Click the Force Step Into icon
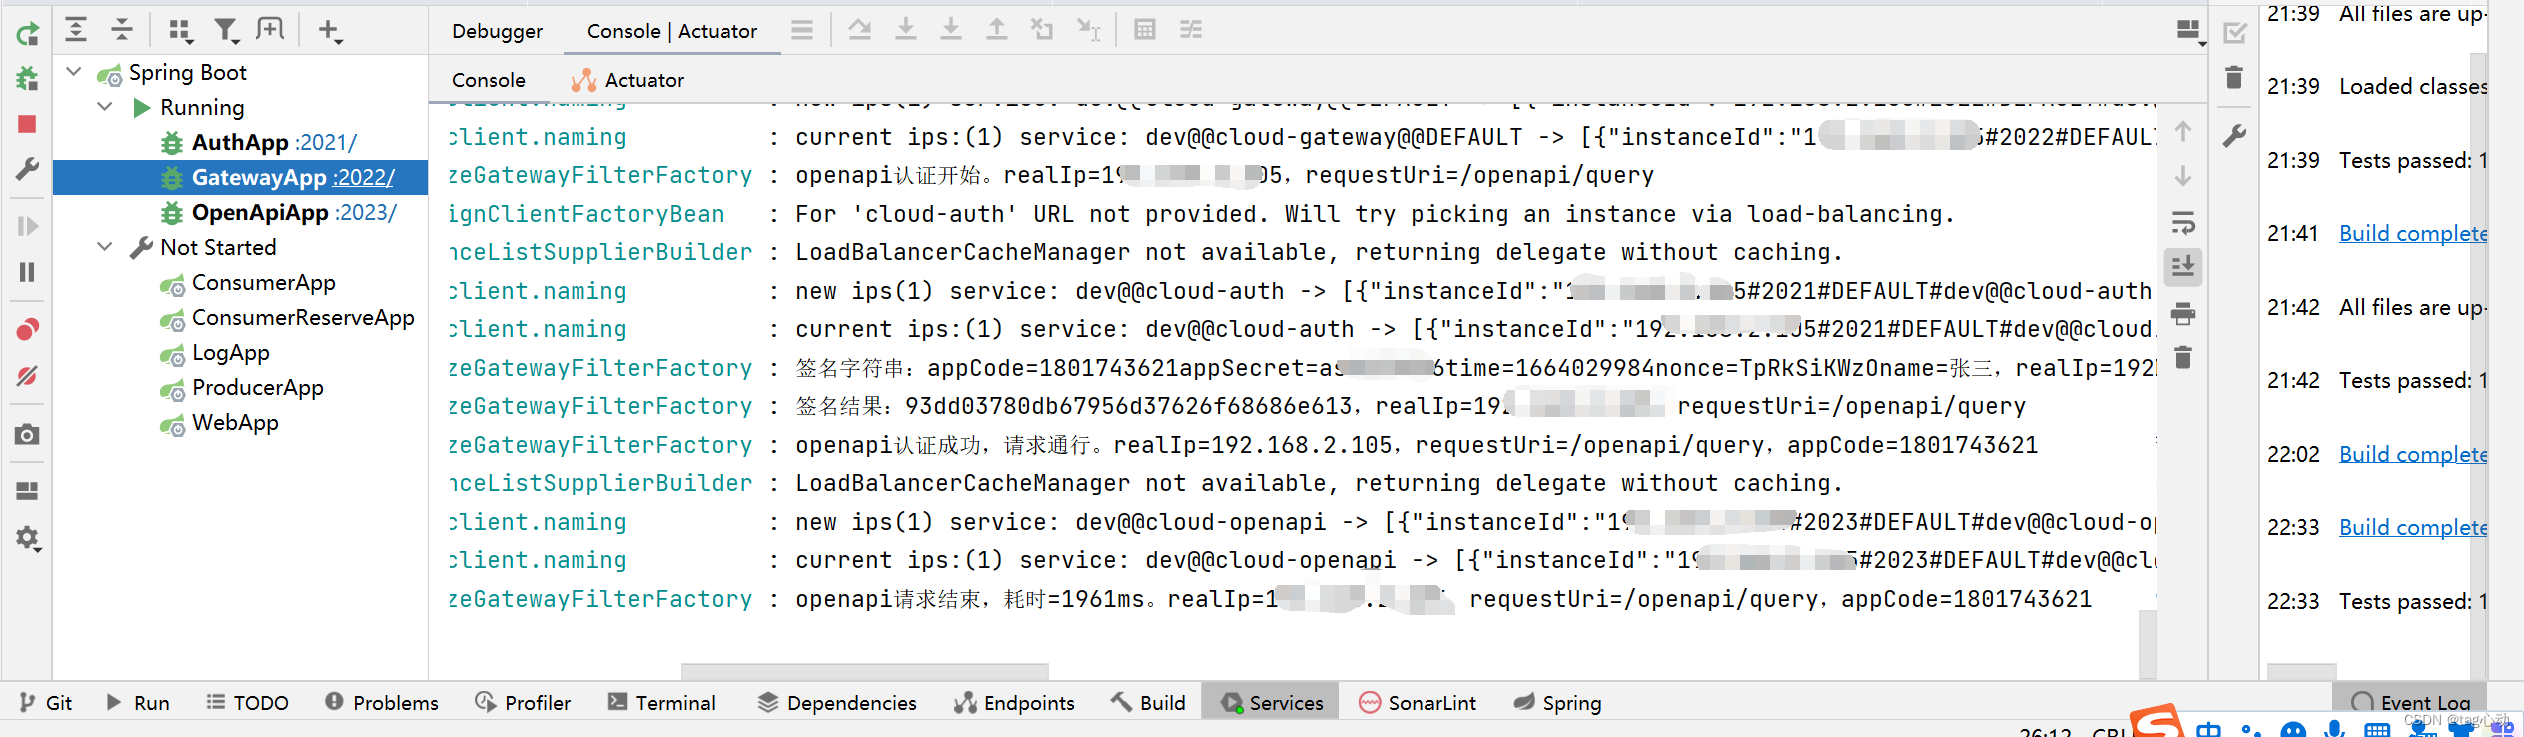Screen dimensions: 2524x737 coord(951,29)
